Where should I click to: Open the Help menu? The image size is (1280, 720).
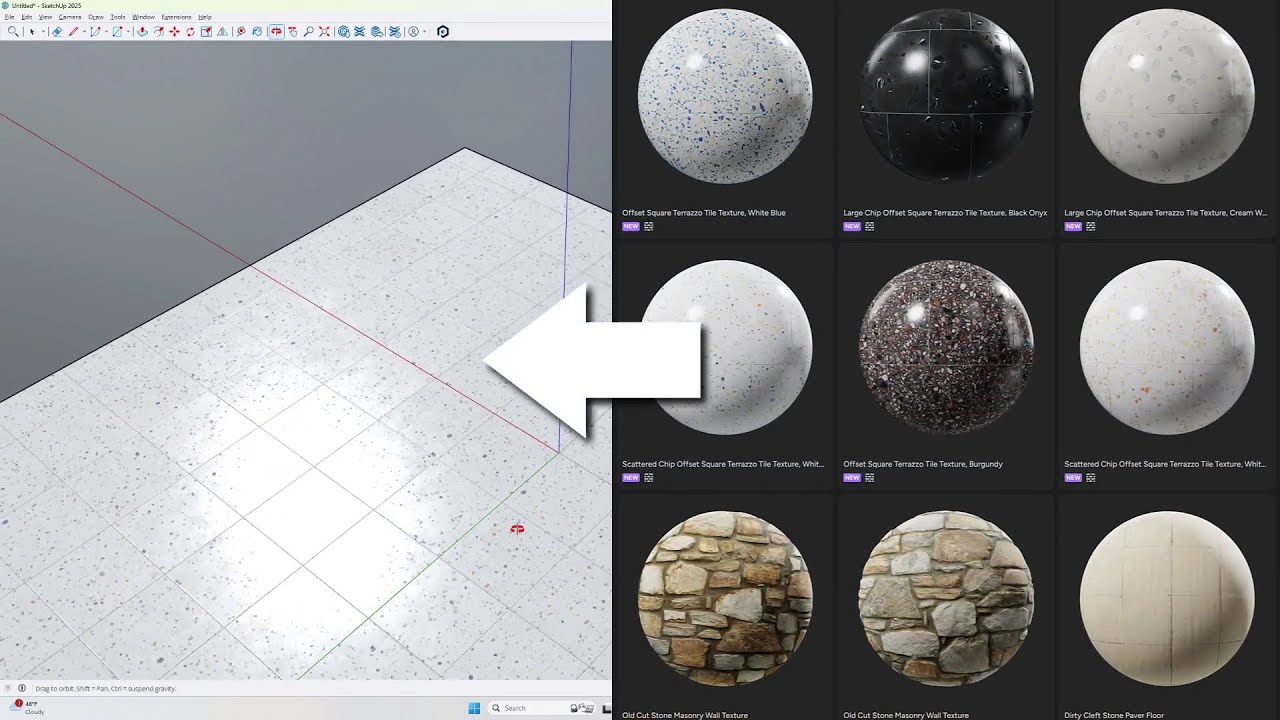[205, 17]
